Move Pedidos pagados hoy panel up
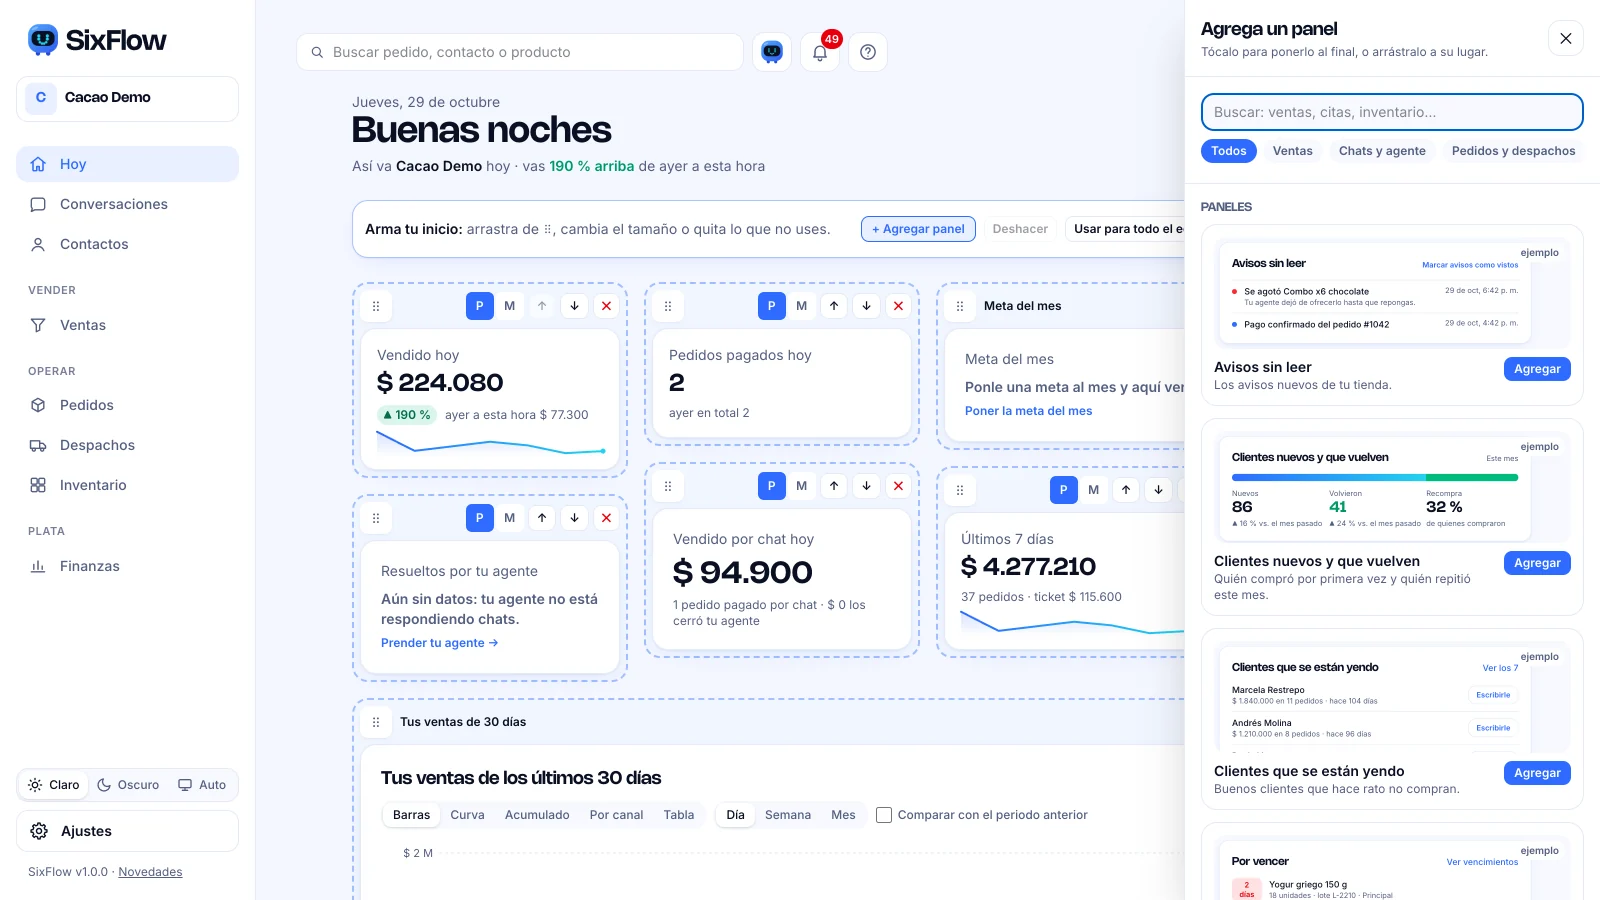The image size is (1600, 900). coord(834,306)
